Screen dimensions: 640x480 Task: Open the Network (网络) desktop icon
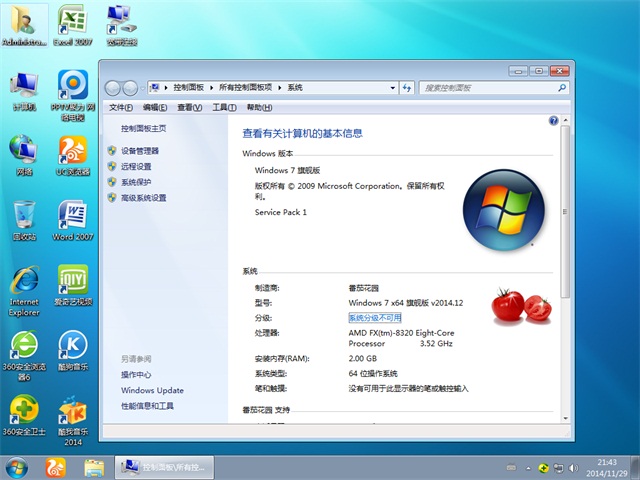[24, 156]
